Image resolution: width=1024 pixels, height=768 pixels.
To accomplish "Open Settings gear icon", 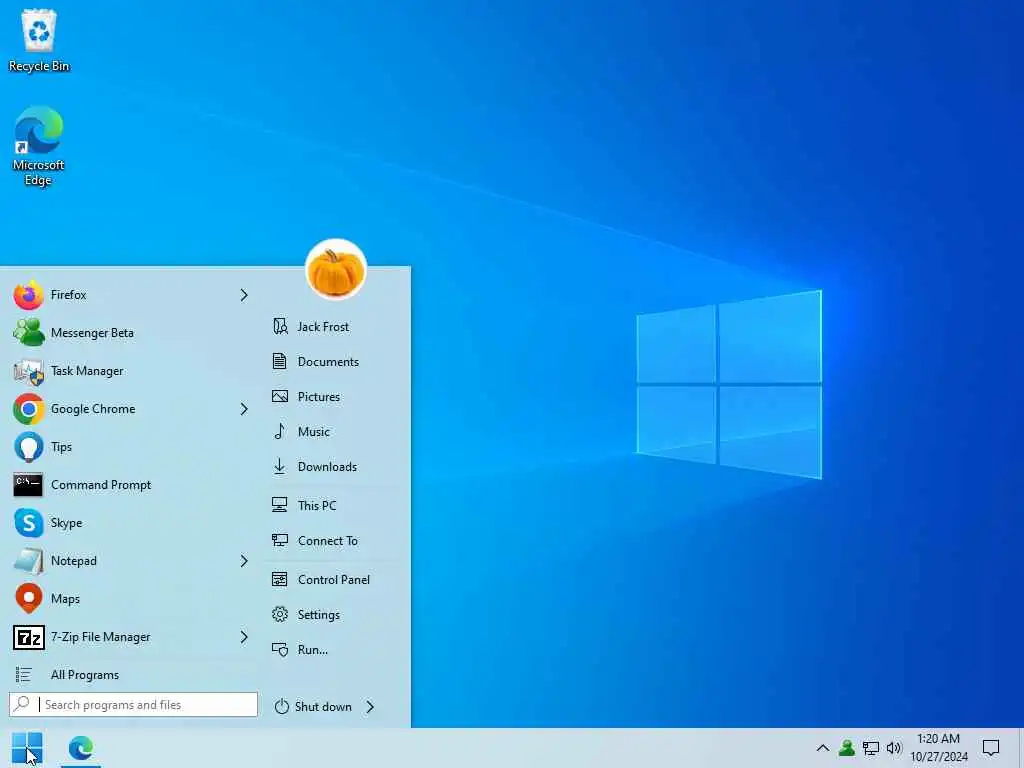I will pos(280,615).
